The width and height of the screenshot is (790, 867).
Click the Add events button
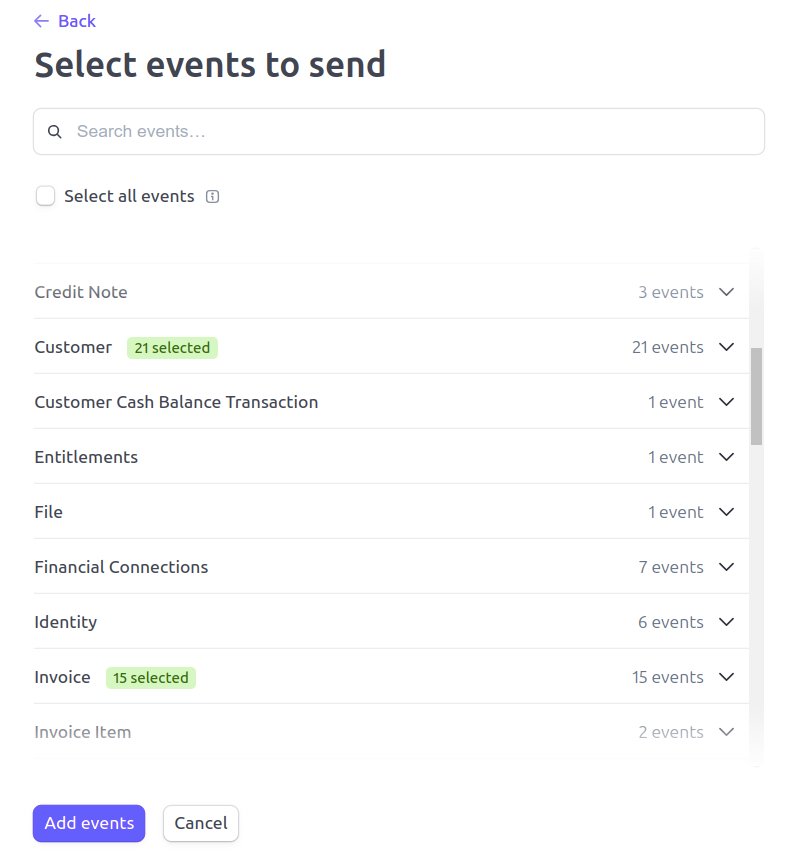(x=89, y=824)
